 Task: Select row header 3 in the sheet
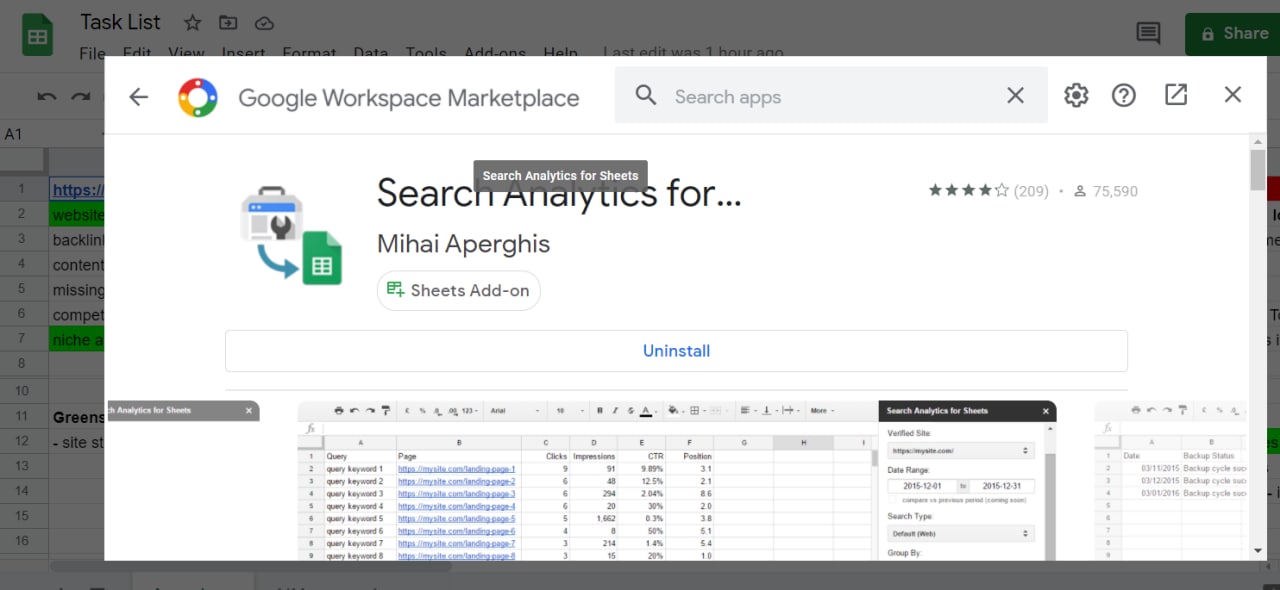pos(22,239)
